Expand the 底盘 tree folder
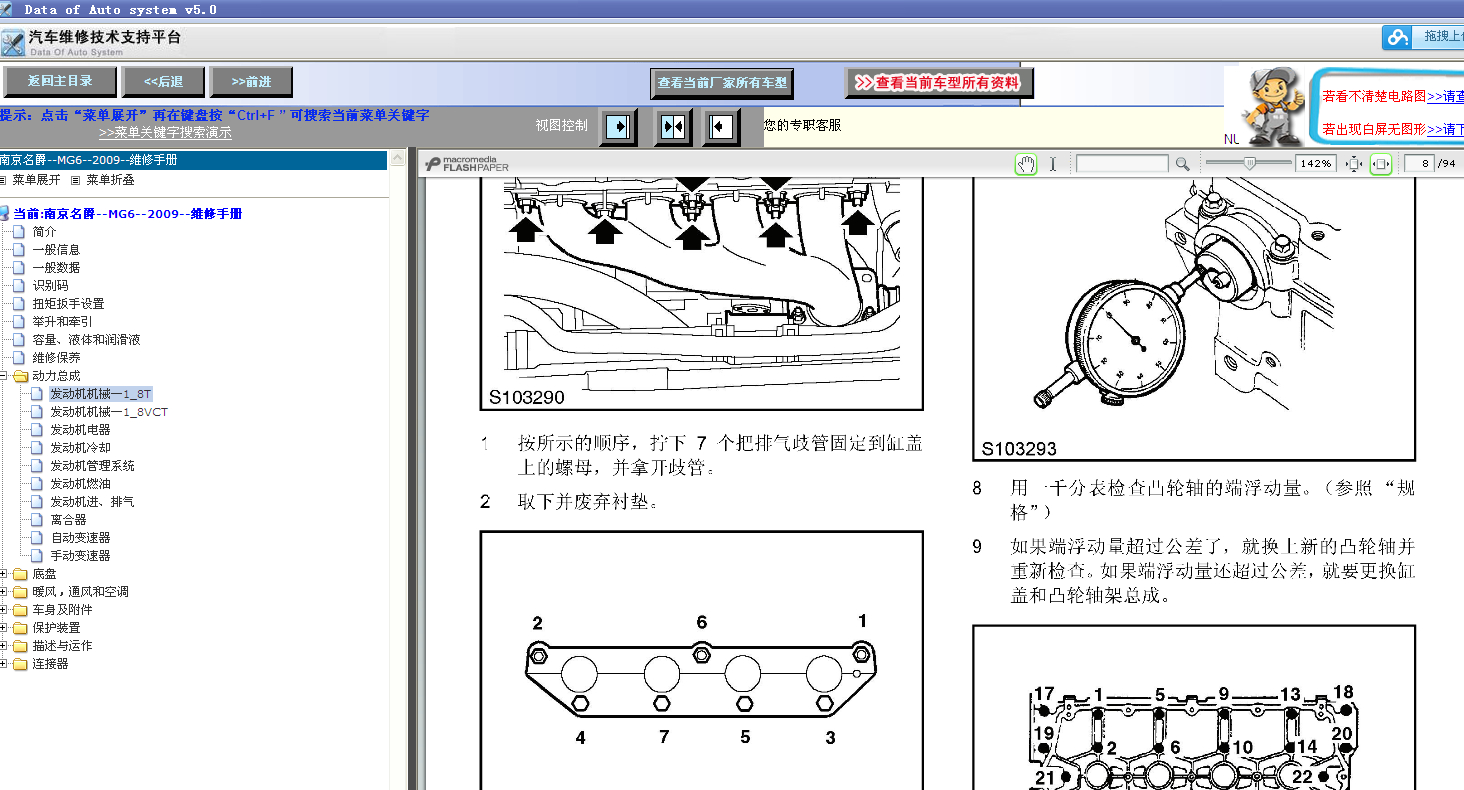Image resolution: width=1464 pixels, height=790 pixels. coord(4,574)
